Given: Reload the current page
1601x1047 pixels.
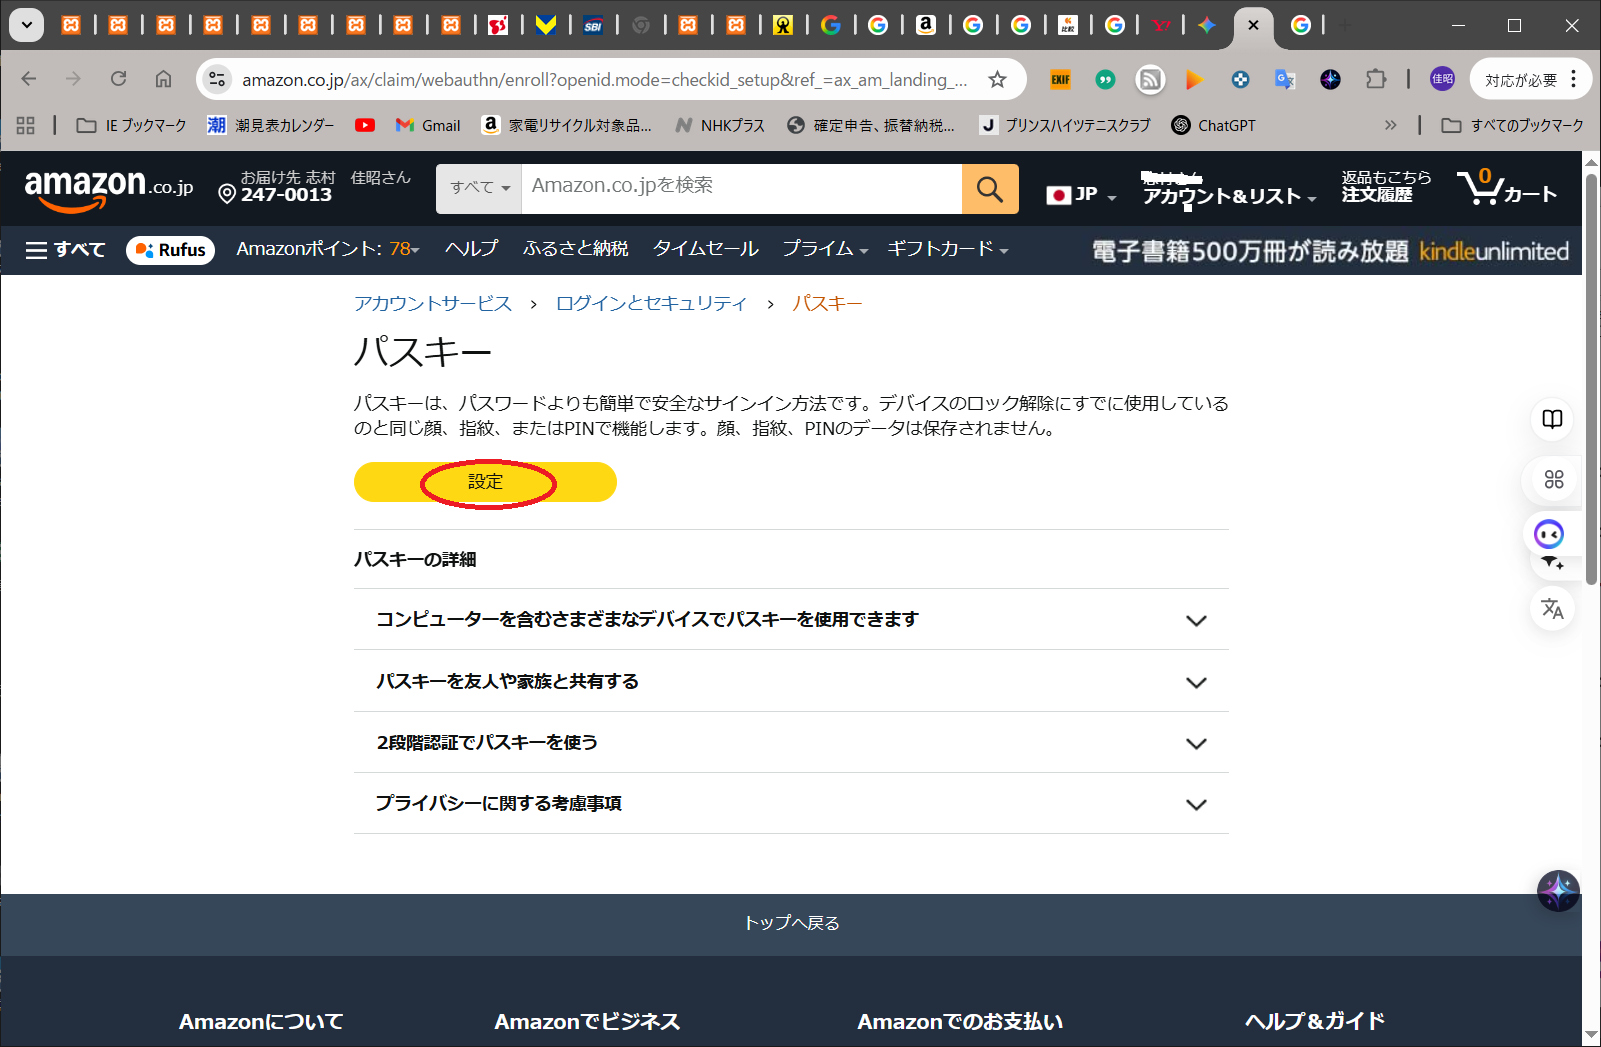Looking at the screenshot, I should click(x=118, y=79).
